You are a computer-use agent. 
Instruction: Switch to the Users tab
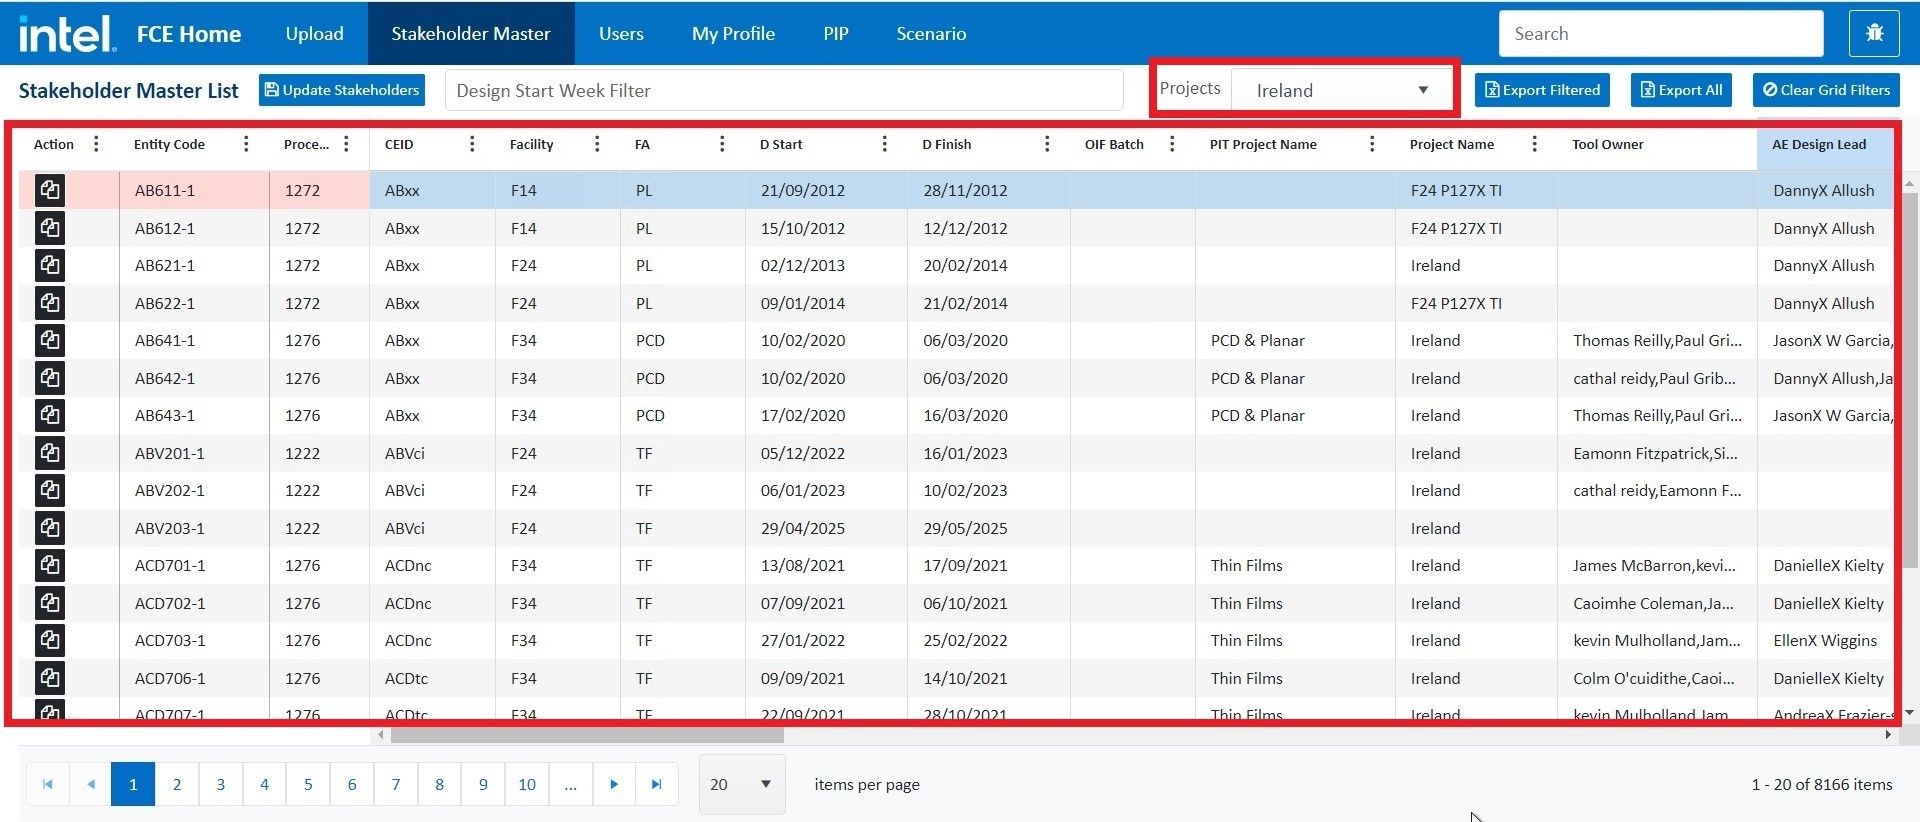pos(621,34)
